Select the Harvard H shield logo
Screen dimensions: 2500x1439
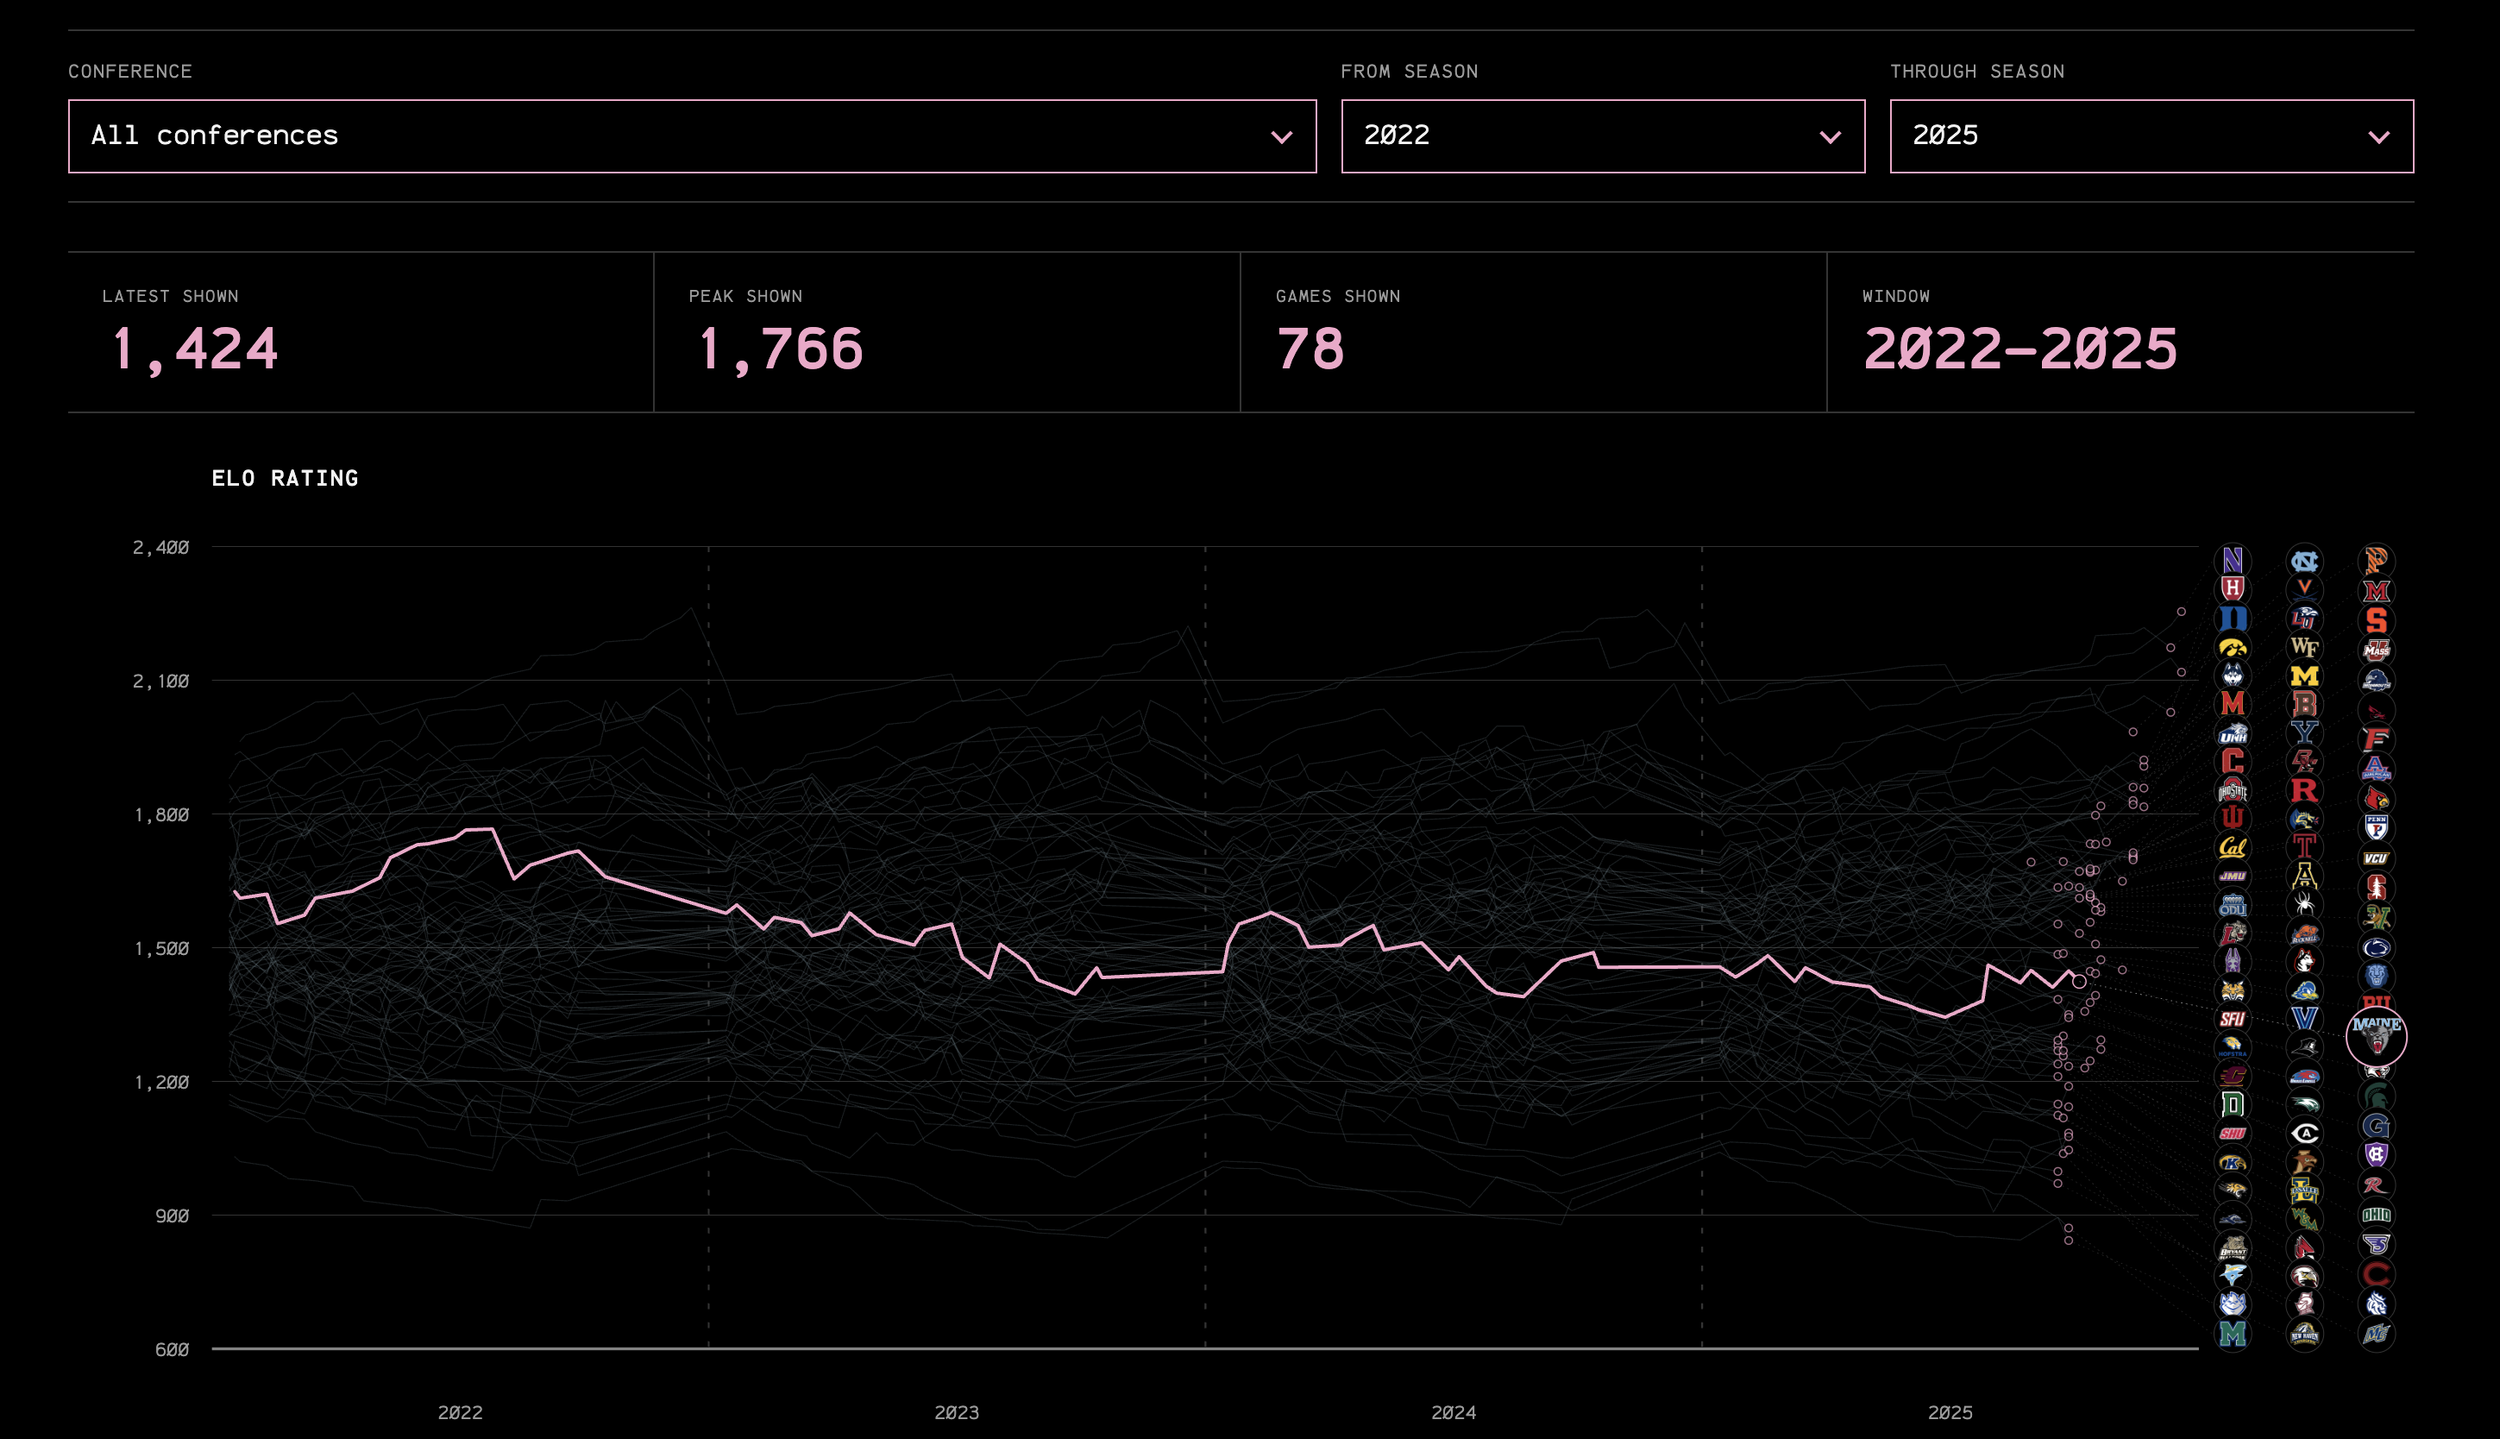(x=2232, y=589)
